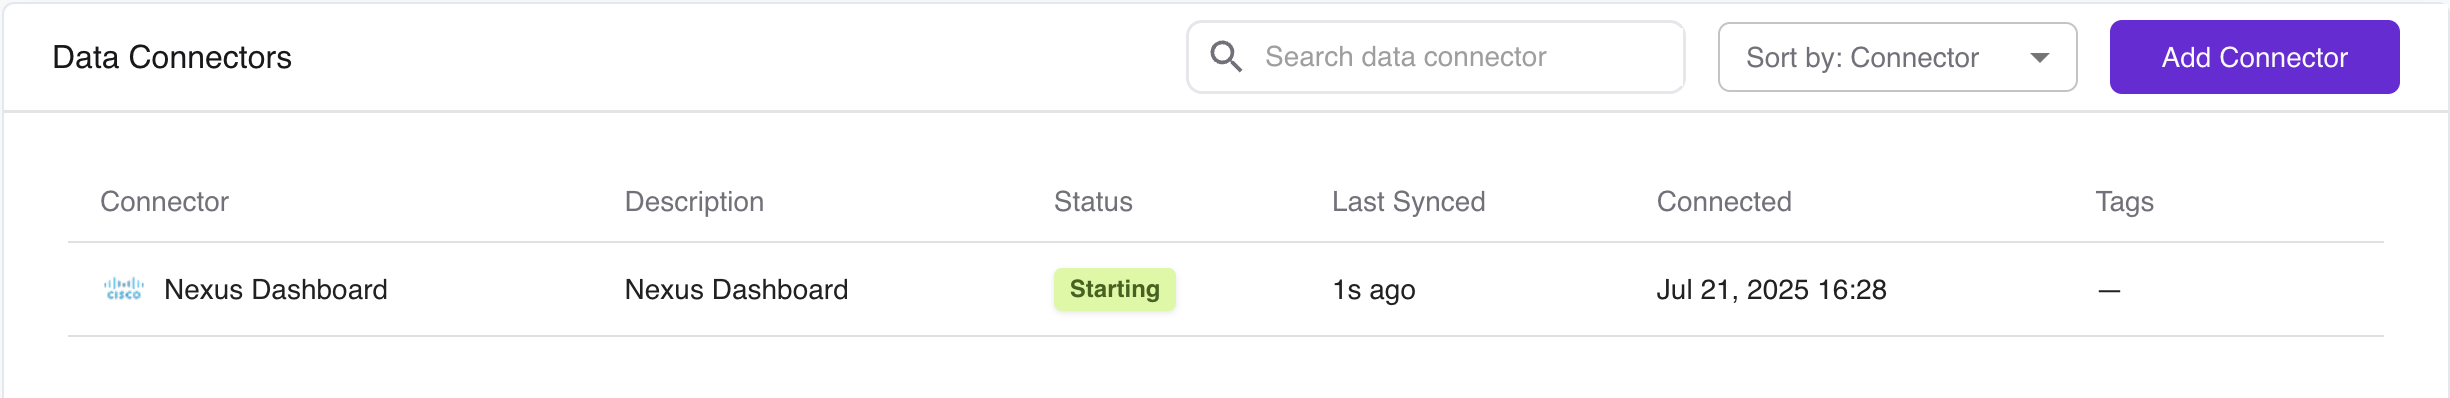The image size is (2450, 398).
Task: Focus the Search data connector field
Action: coord(1435,57)
